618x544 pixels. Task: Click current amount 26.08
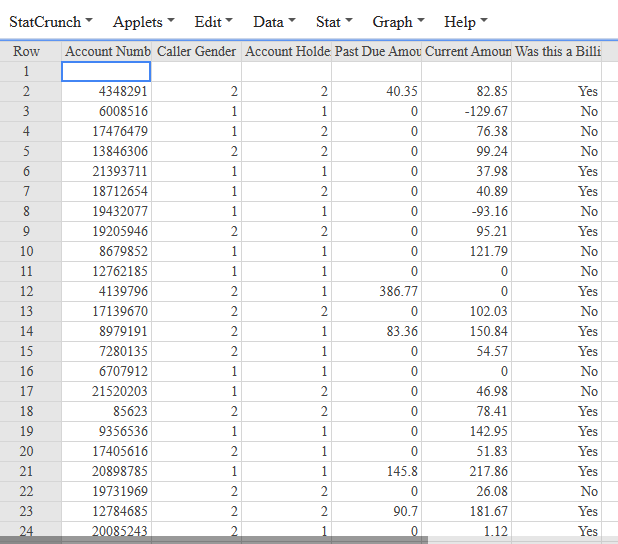point(467,492)
